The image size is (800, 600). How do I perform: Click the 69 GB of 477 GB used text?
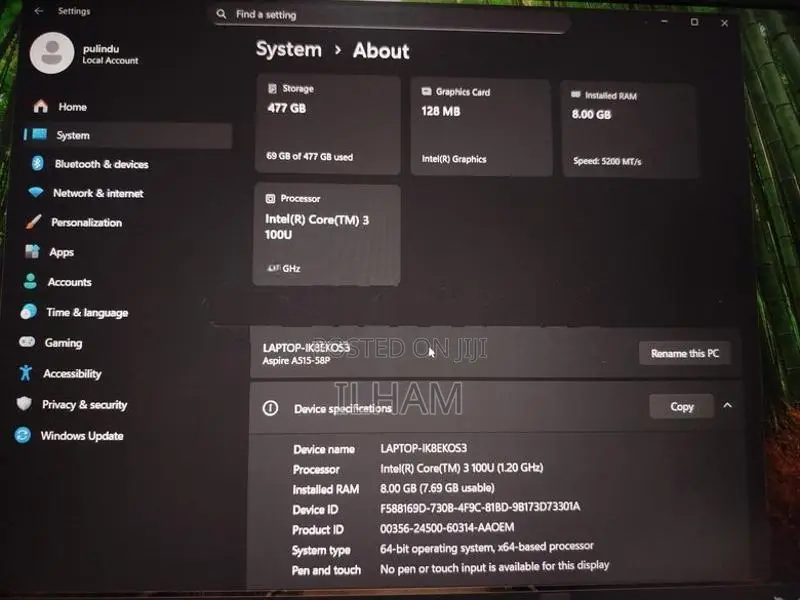(310, 157)
